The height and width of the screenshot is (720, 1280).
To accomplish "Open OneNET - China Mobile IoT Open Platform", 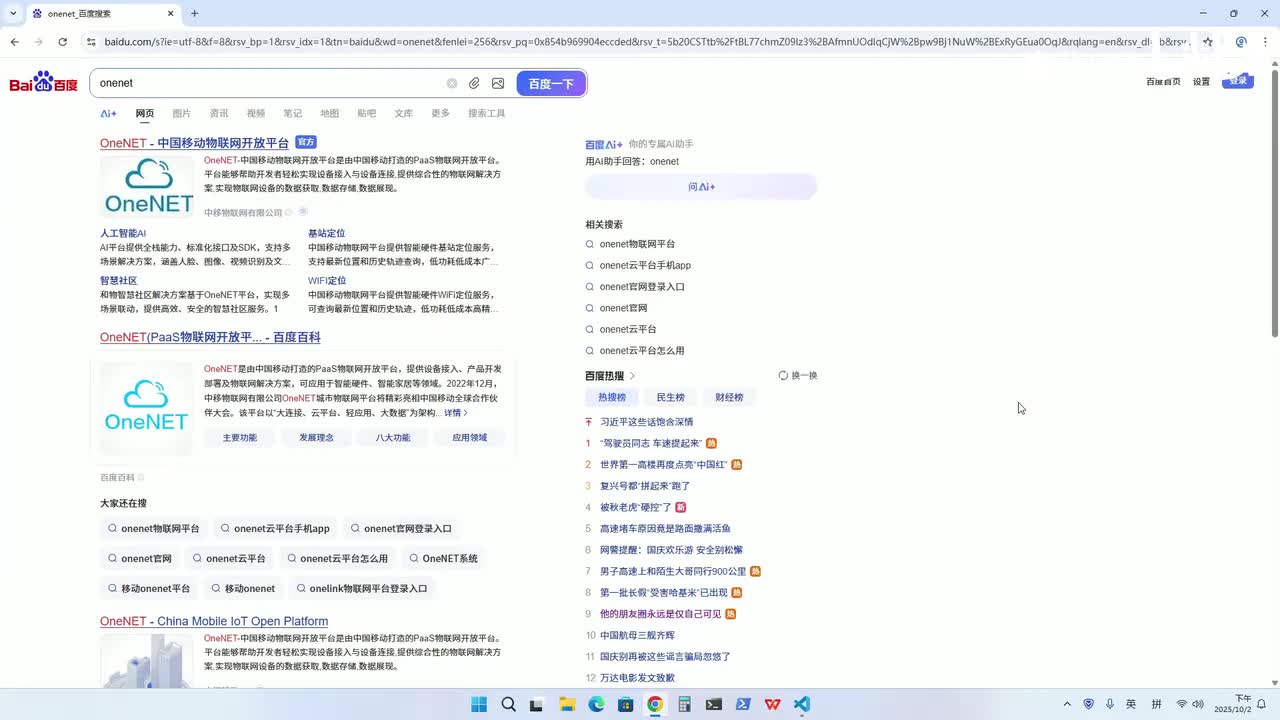I will click(214, 621).
